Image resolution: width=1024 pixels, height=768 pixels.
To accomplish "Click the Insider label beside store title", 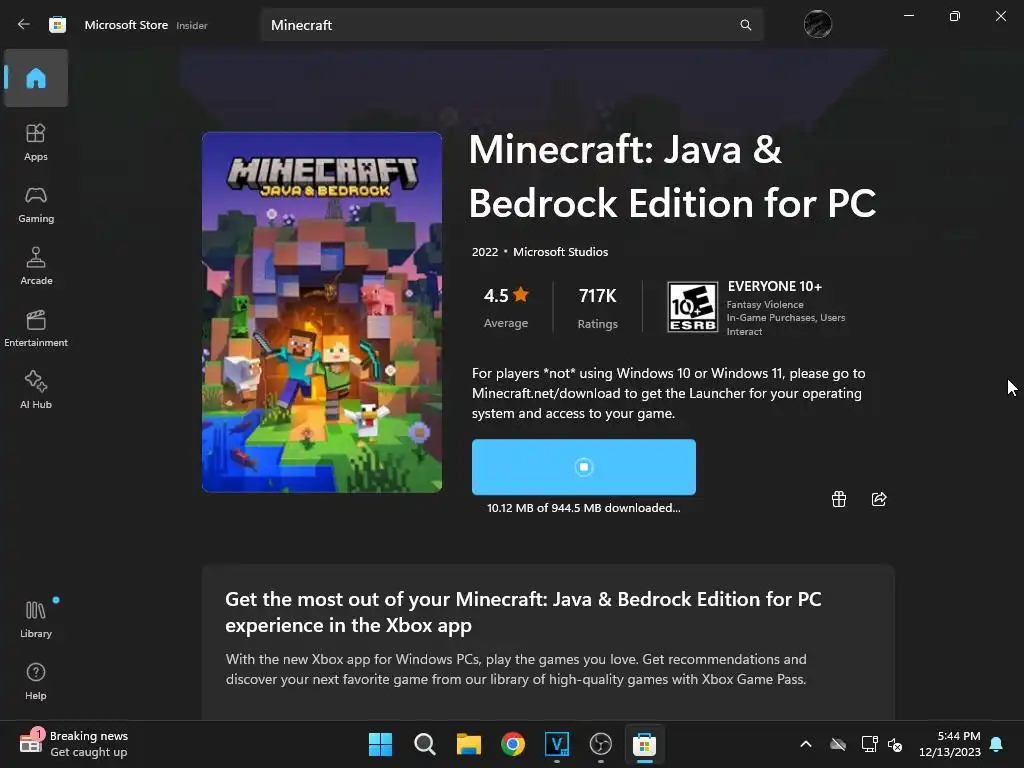I will click(192, 25).
